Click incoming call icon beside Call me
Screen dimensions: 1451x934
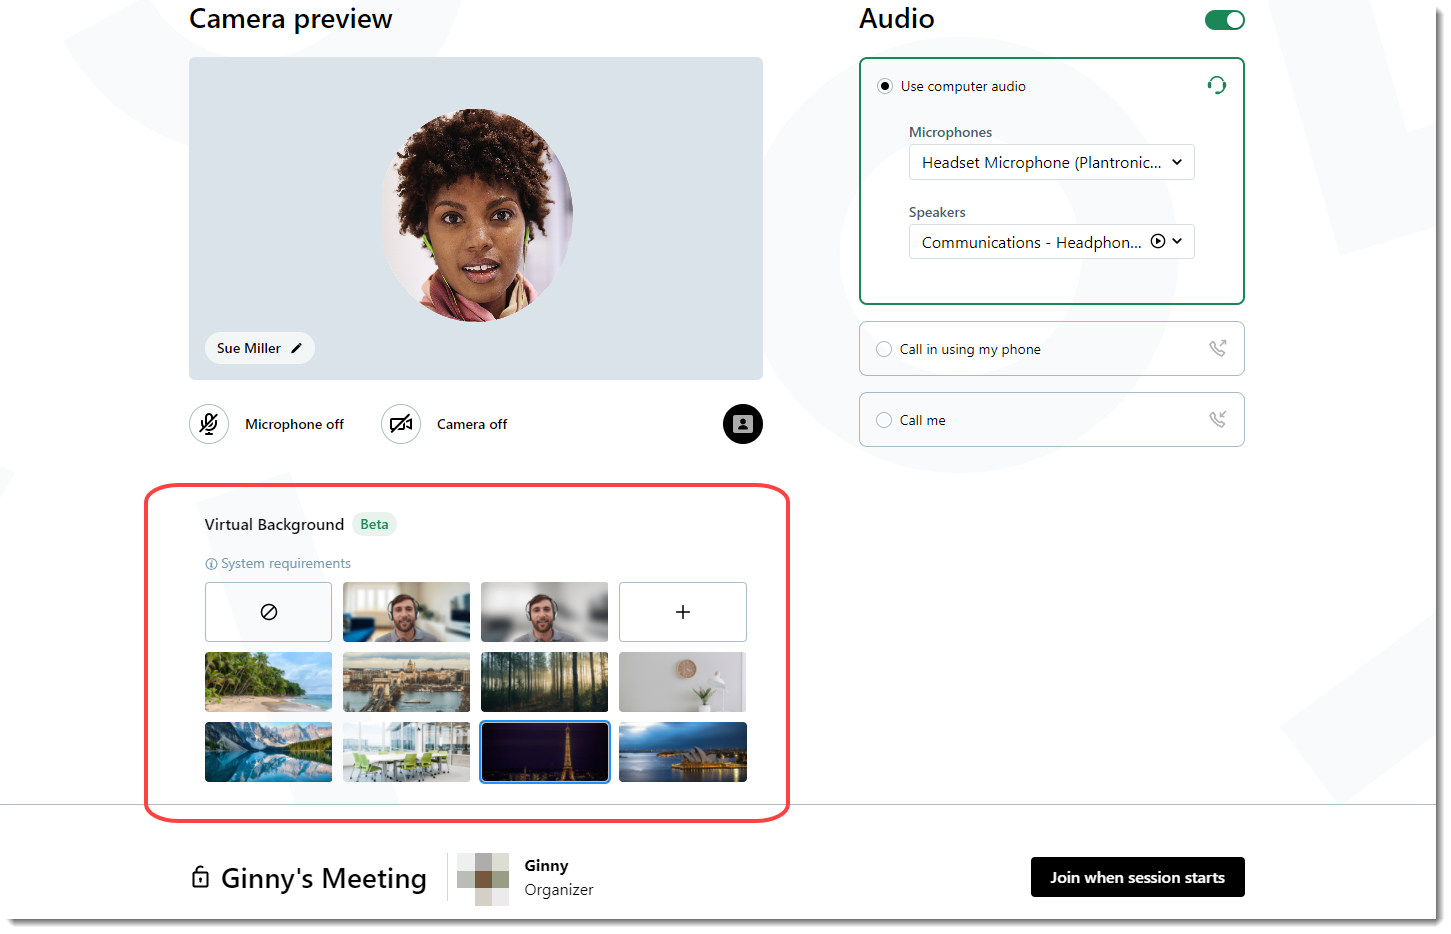1217,419
